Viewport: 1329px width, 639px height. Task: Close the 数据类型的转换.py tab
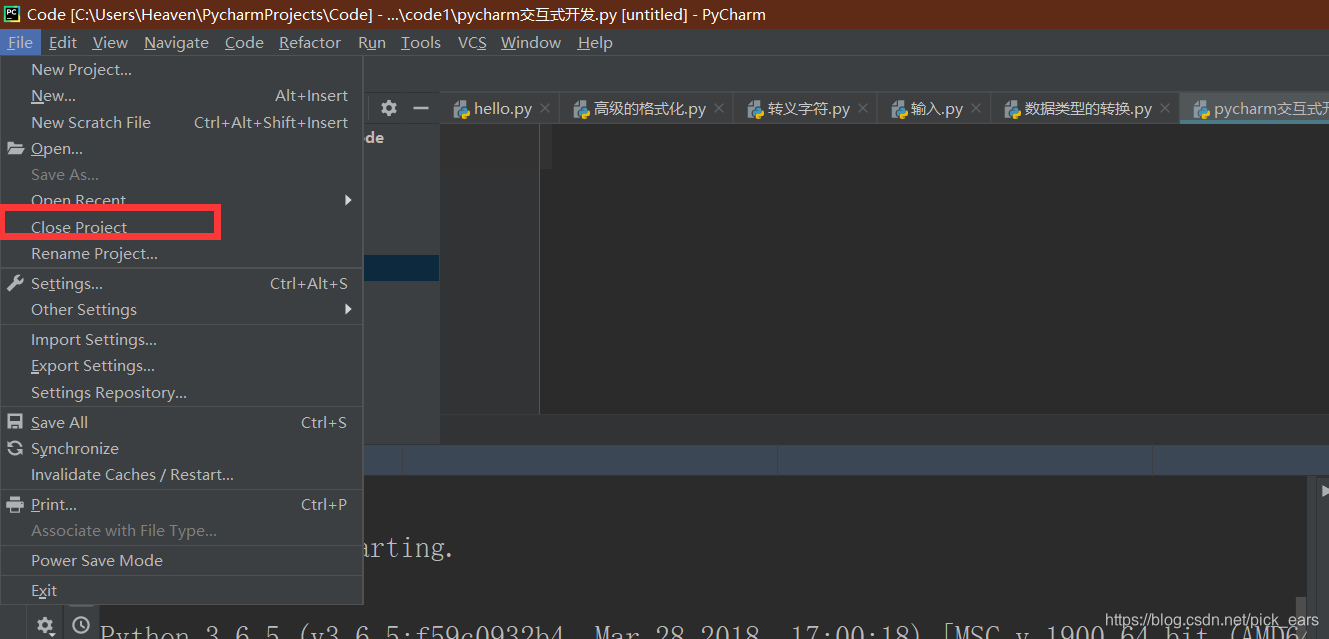[x=1165, y=109]
